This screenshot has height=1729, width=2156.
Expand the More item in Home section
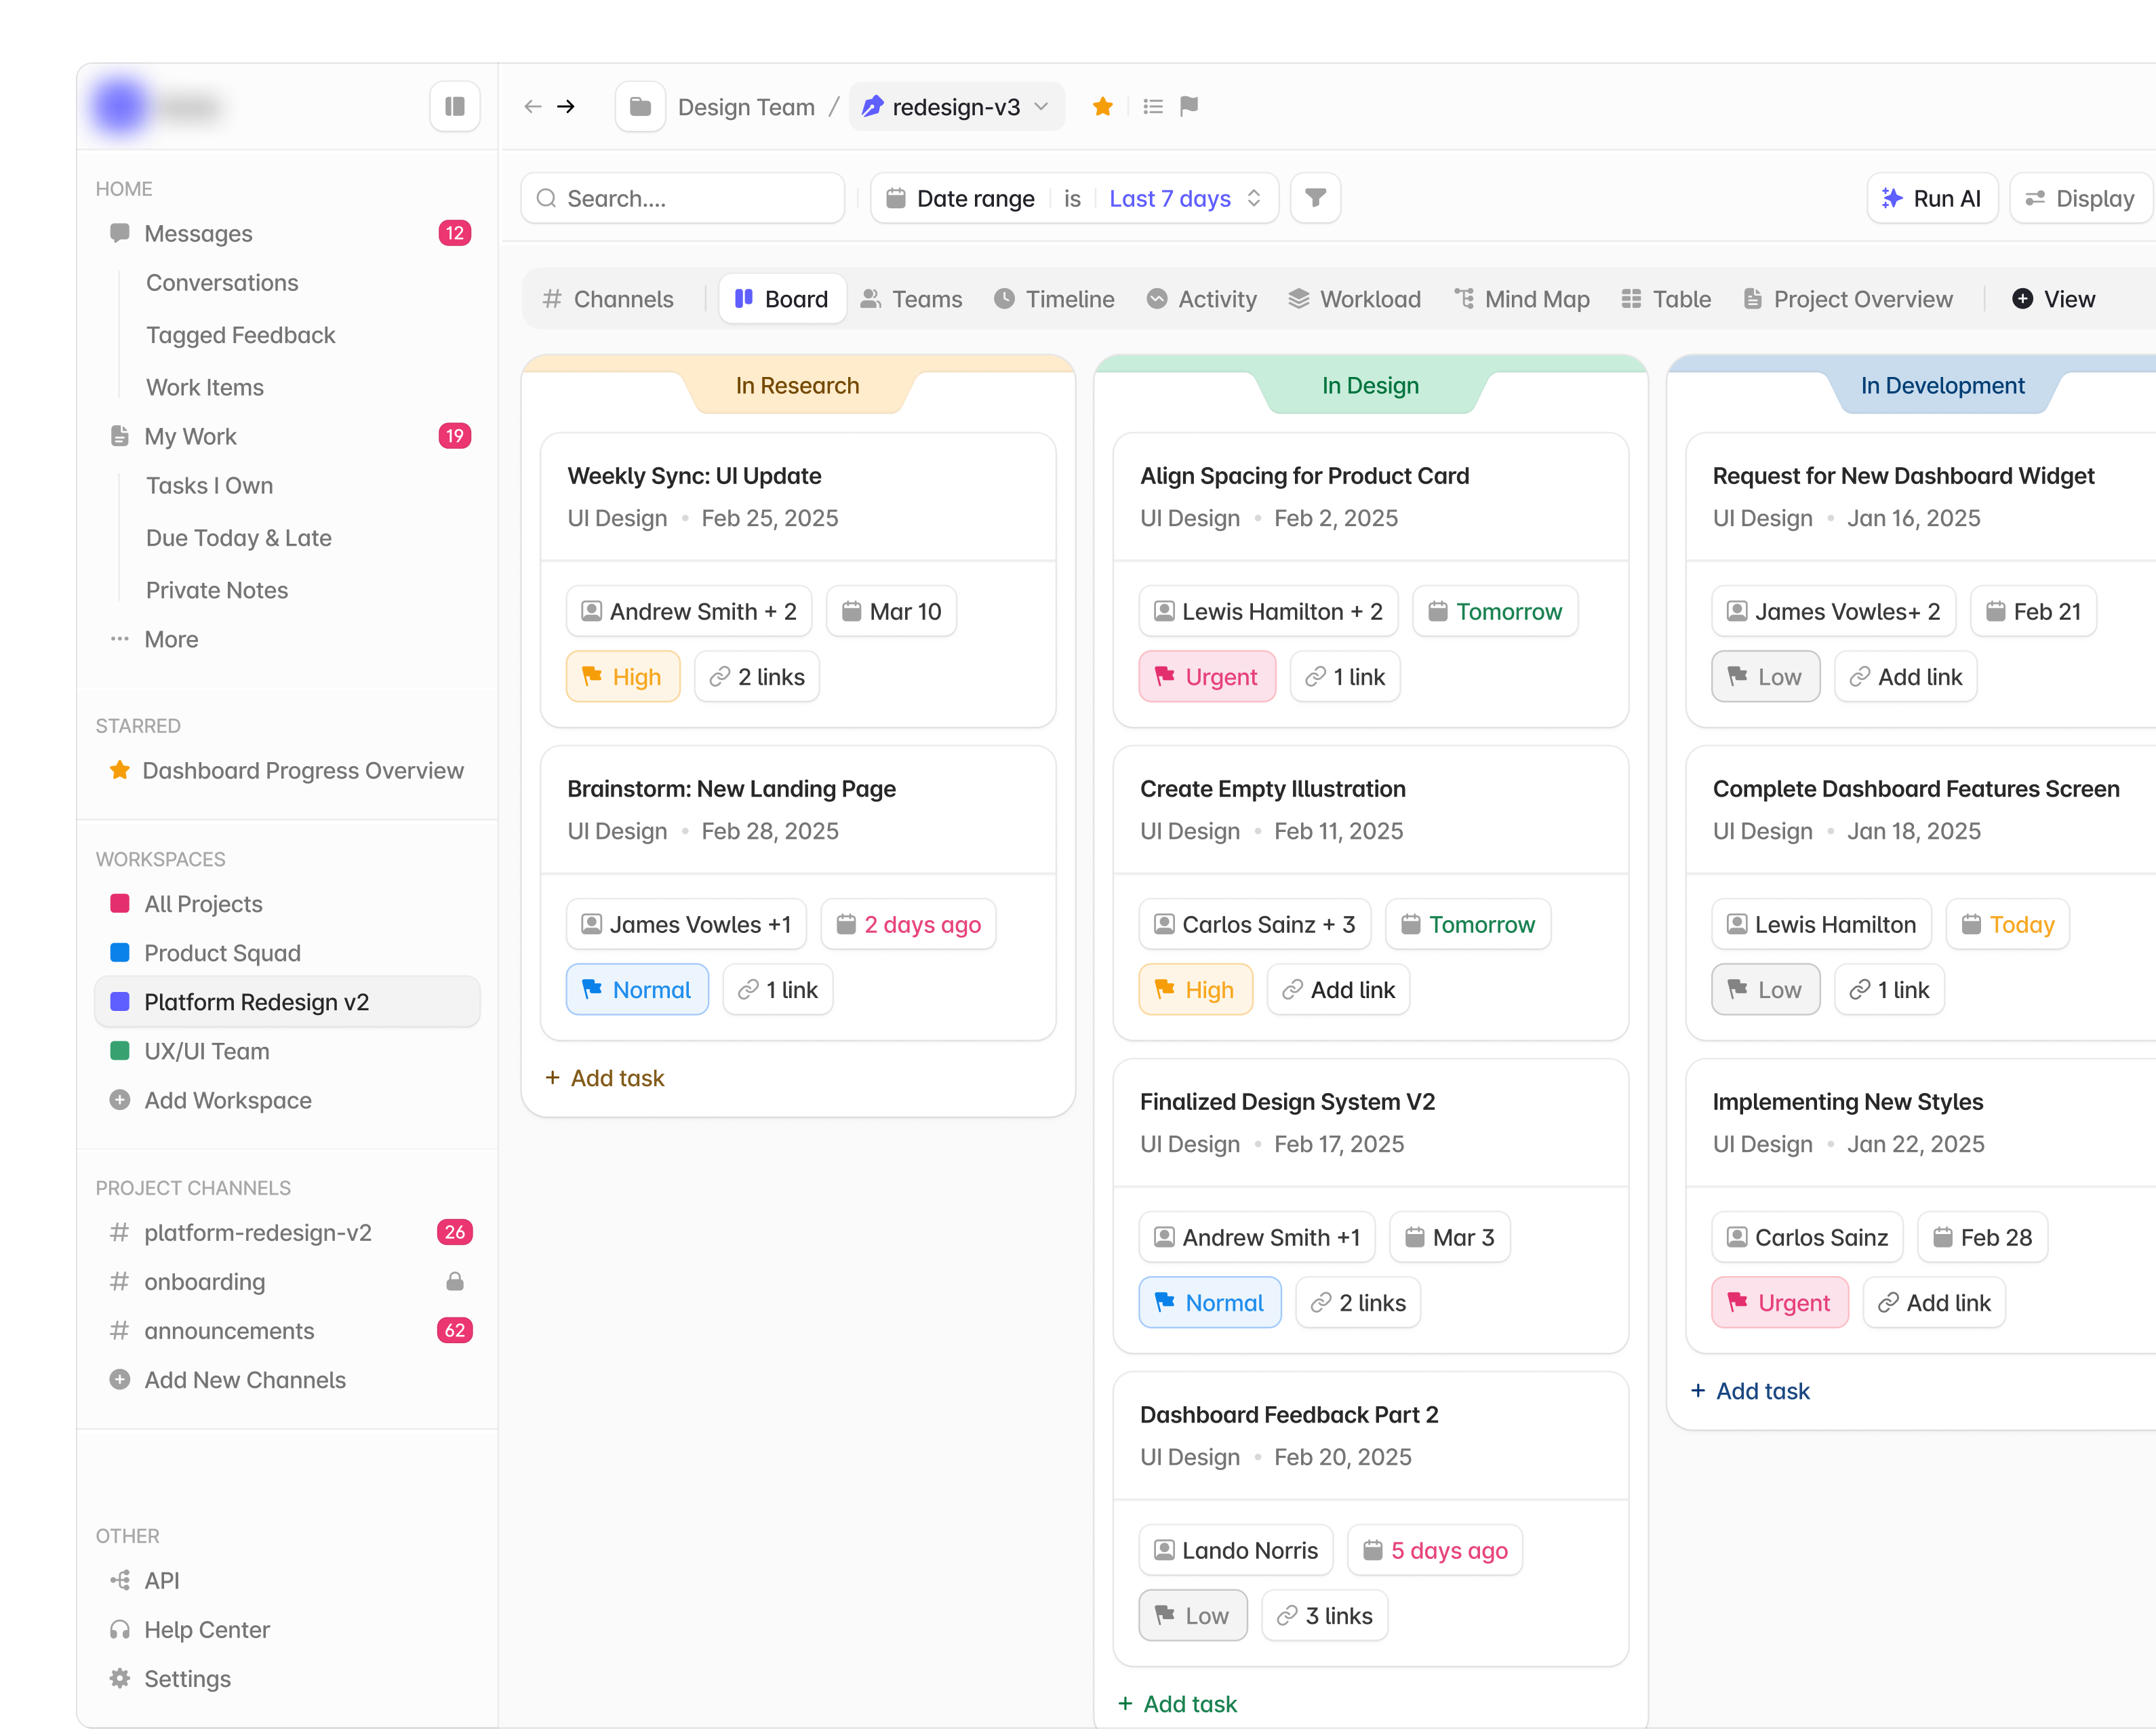point(171,639)
